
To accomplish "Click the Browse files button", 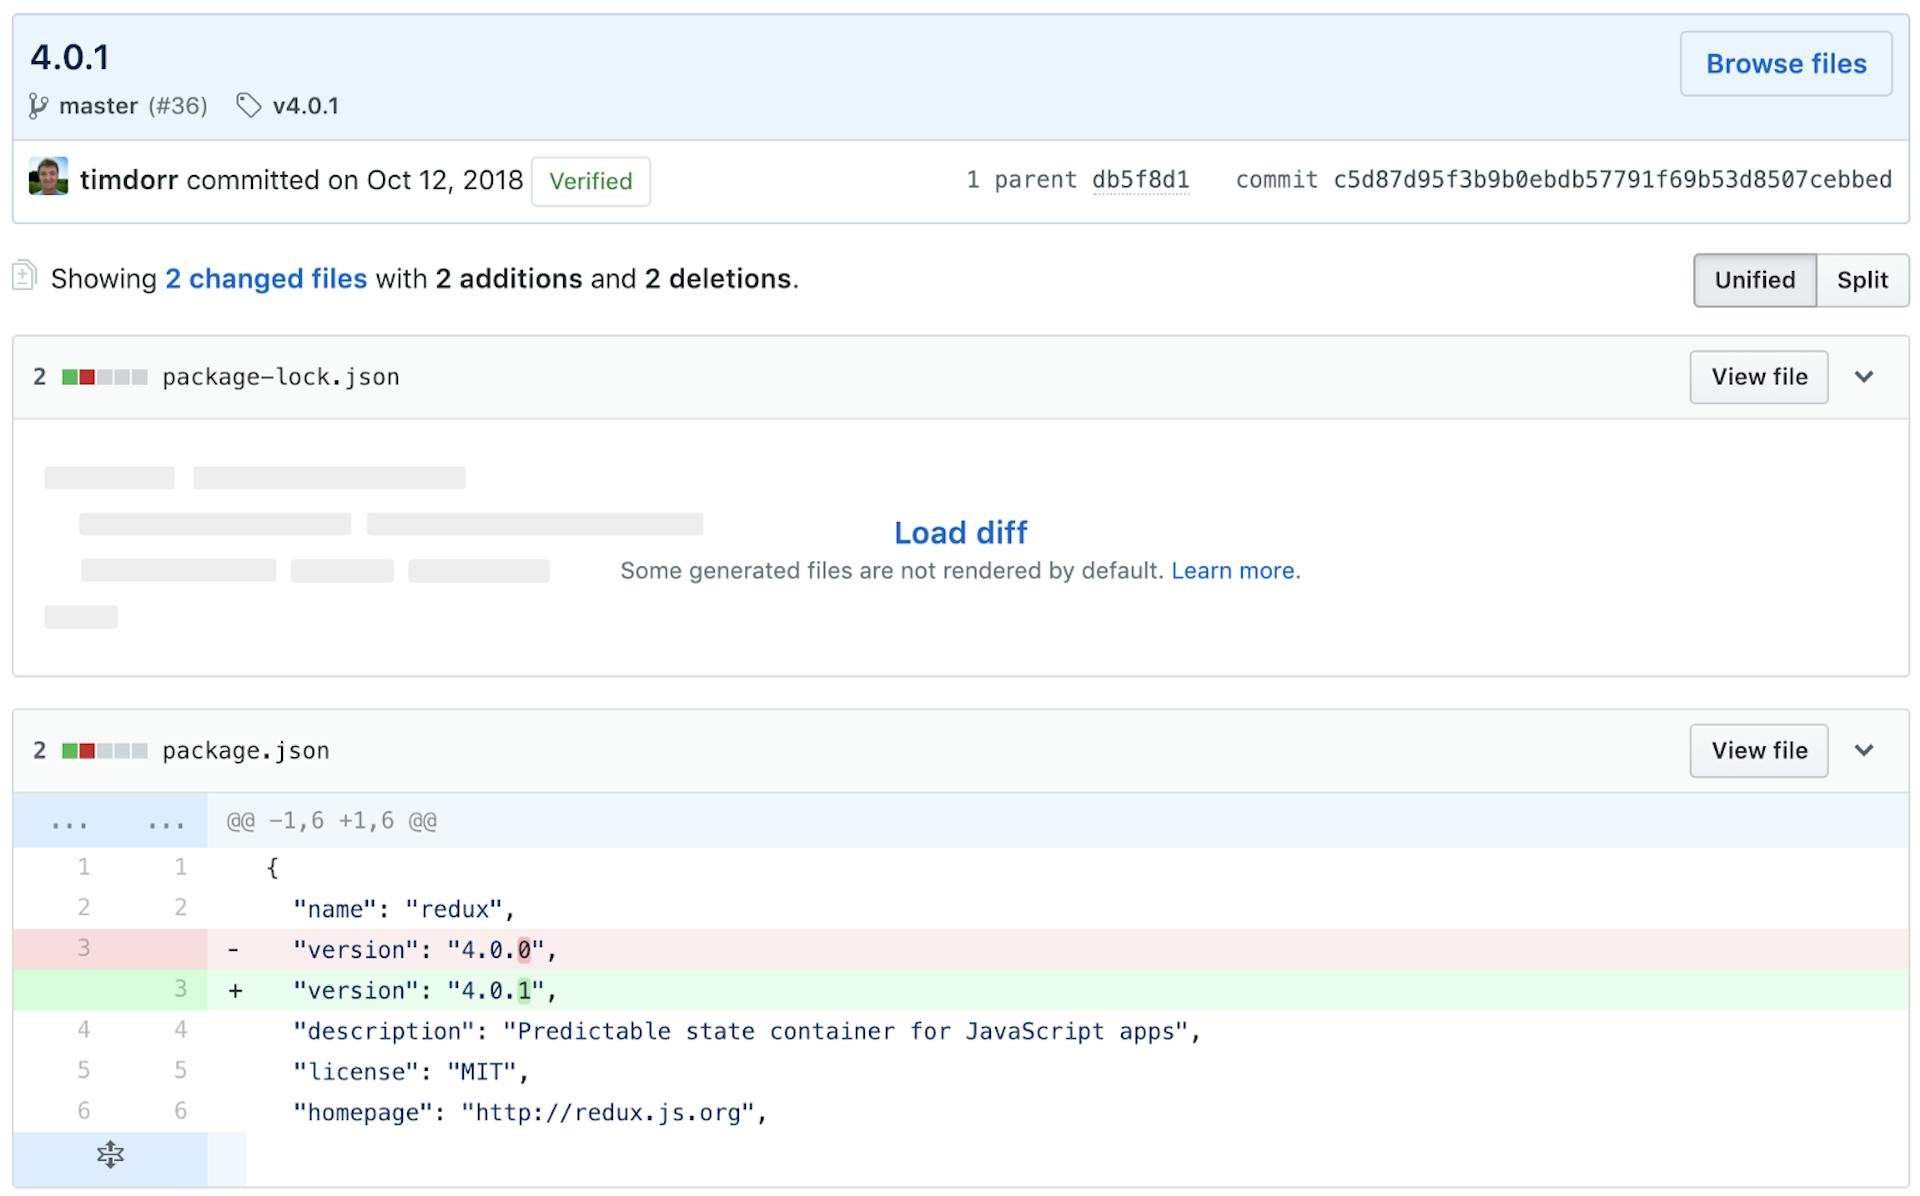I will point(1786,63).
